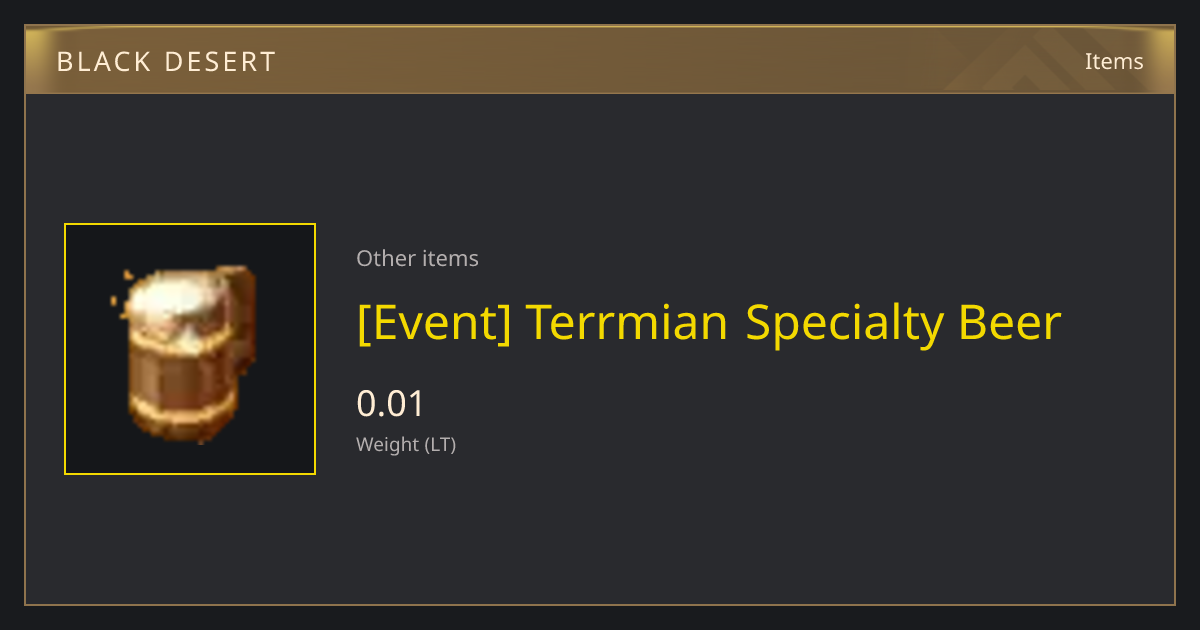Open the BLACK DESERT header title
The width and height of the screenshot is (1200, 630).
(166, 62)
